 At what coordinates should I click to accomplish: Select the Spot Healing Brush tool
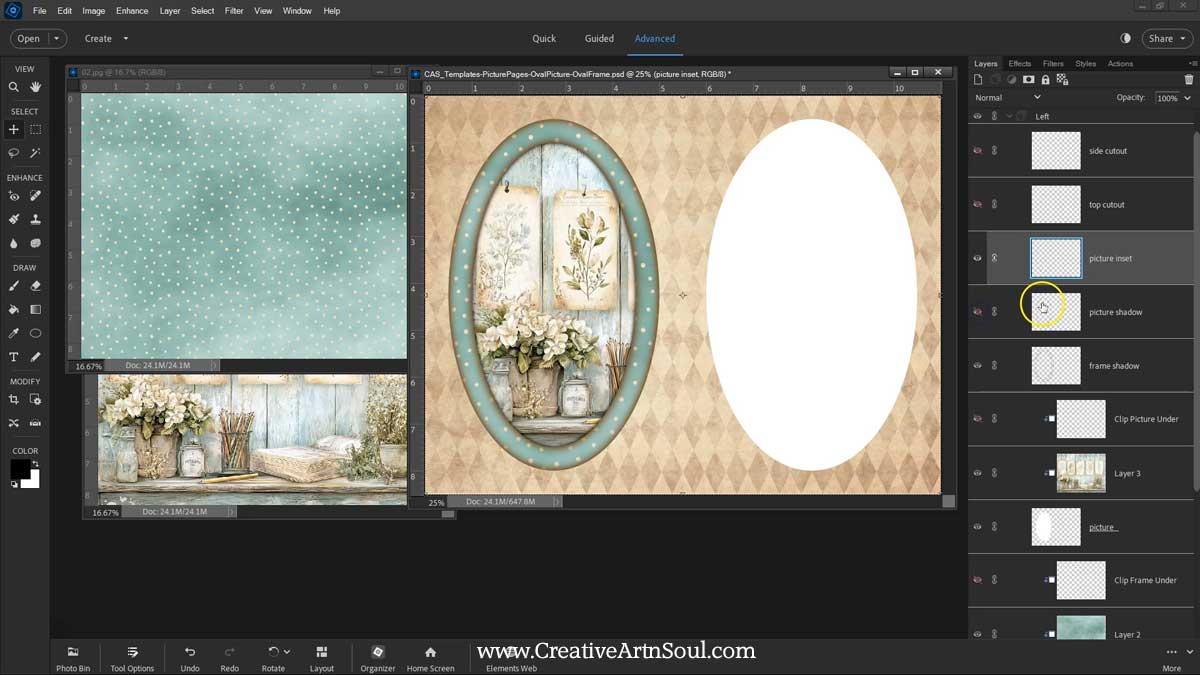coord(36,196)
